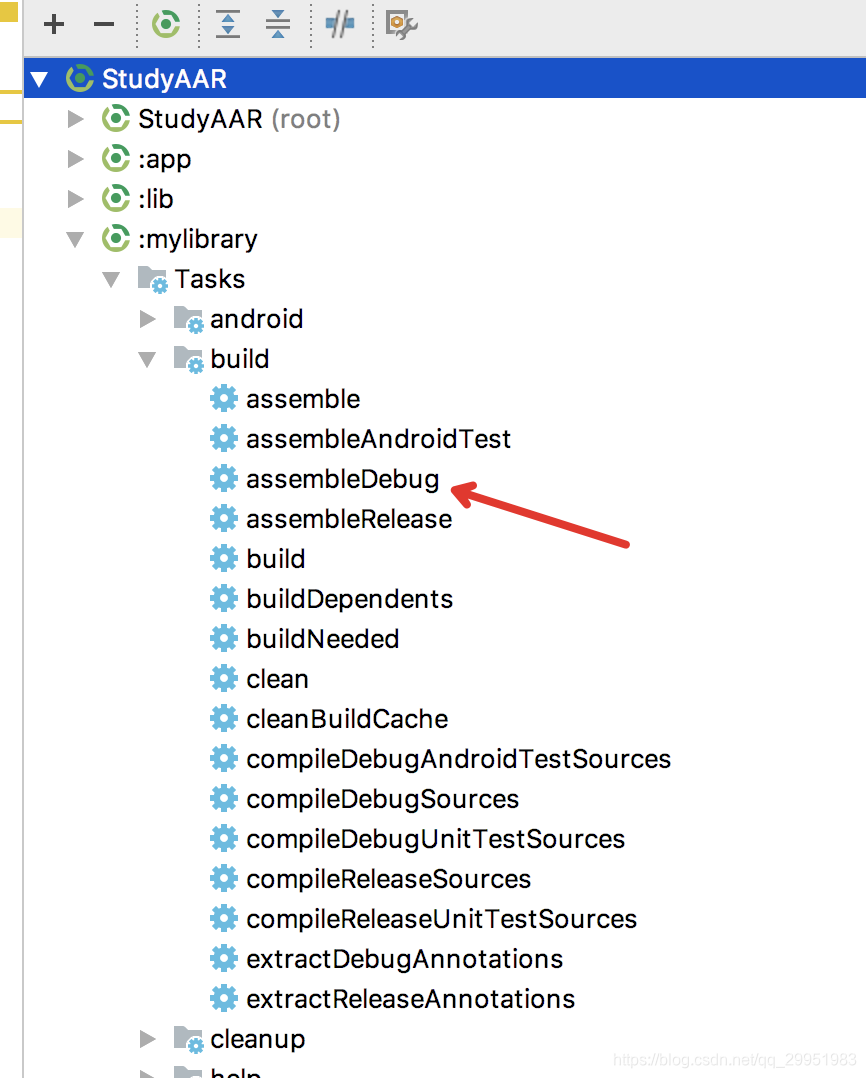Expand all tree nodes in the toolbar

227,25
